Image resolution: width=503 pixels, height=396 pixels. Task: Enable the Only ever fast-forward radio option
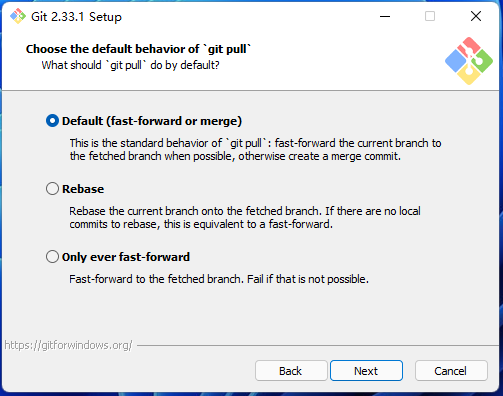[x=52, y=257]
